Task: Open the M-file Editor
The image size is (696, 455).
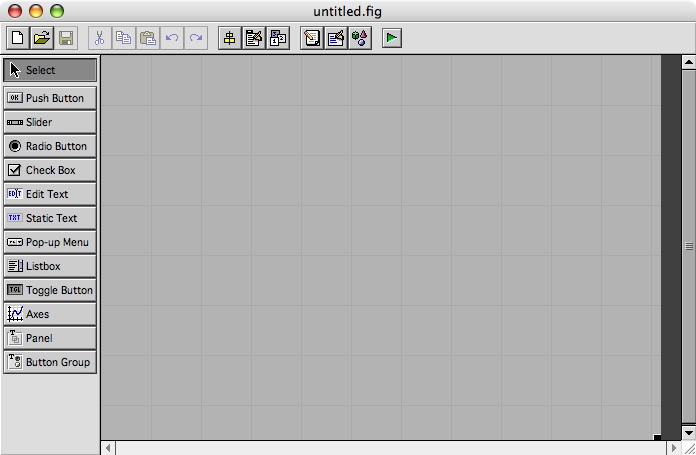Action: pos(312,38)
